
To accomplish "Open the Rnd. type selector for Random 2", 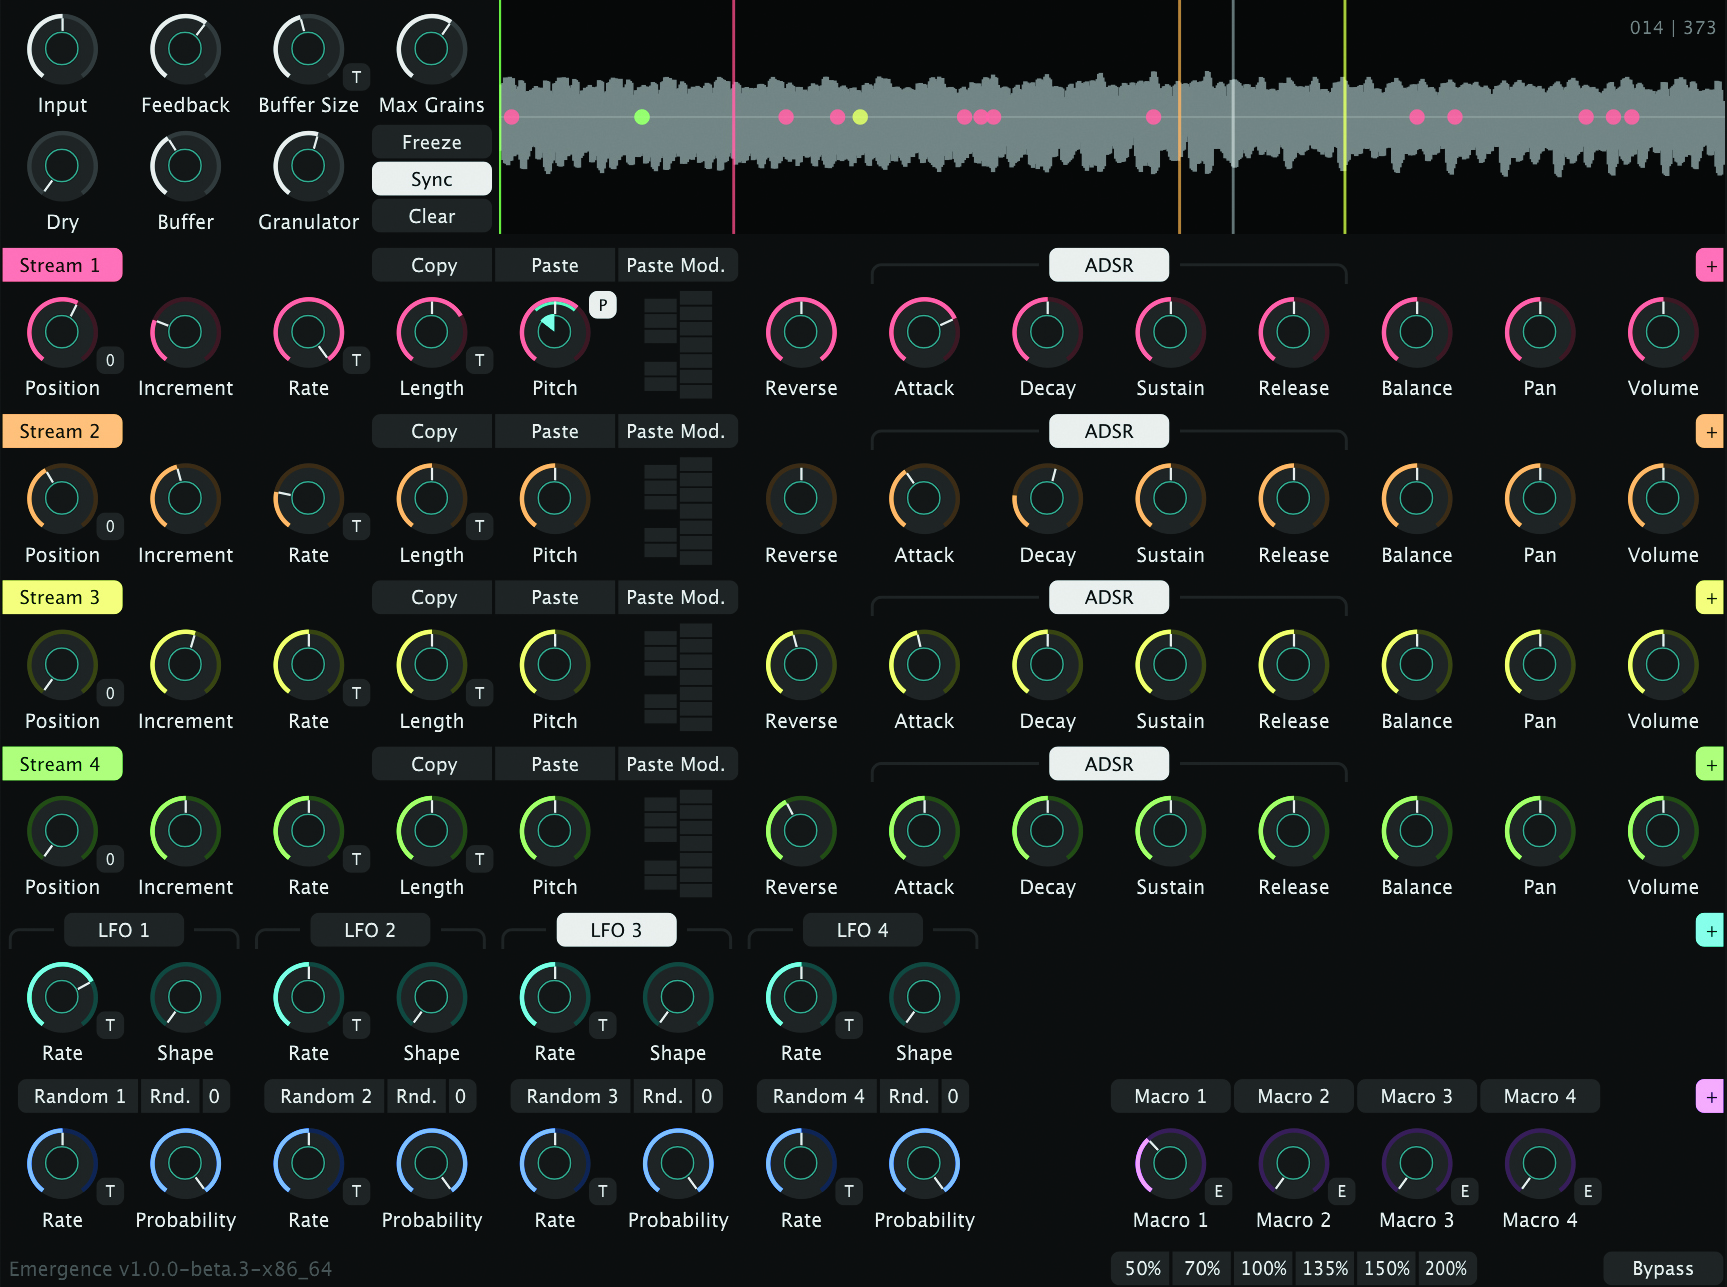I will [416, 1096].
